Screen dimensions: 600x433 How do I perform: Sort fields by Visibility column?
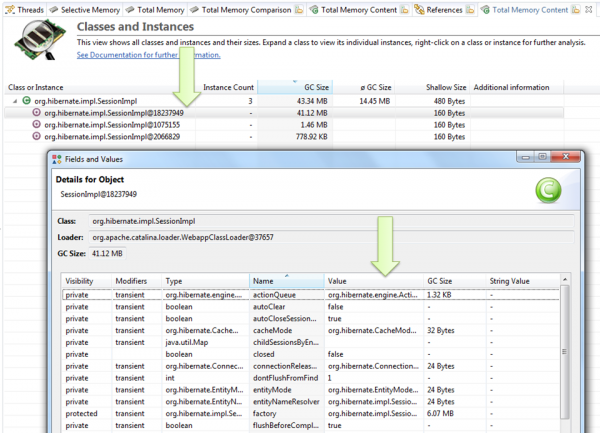(86, 281)
